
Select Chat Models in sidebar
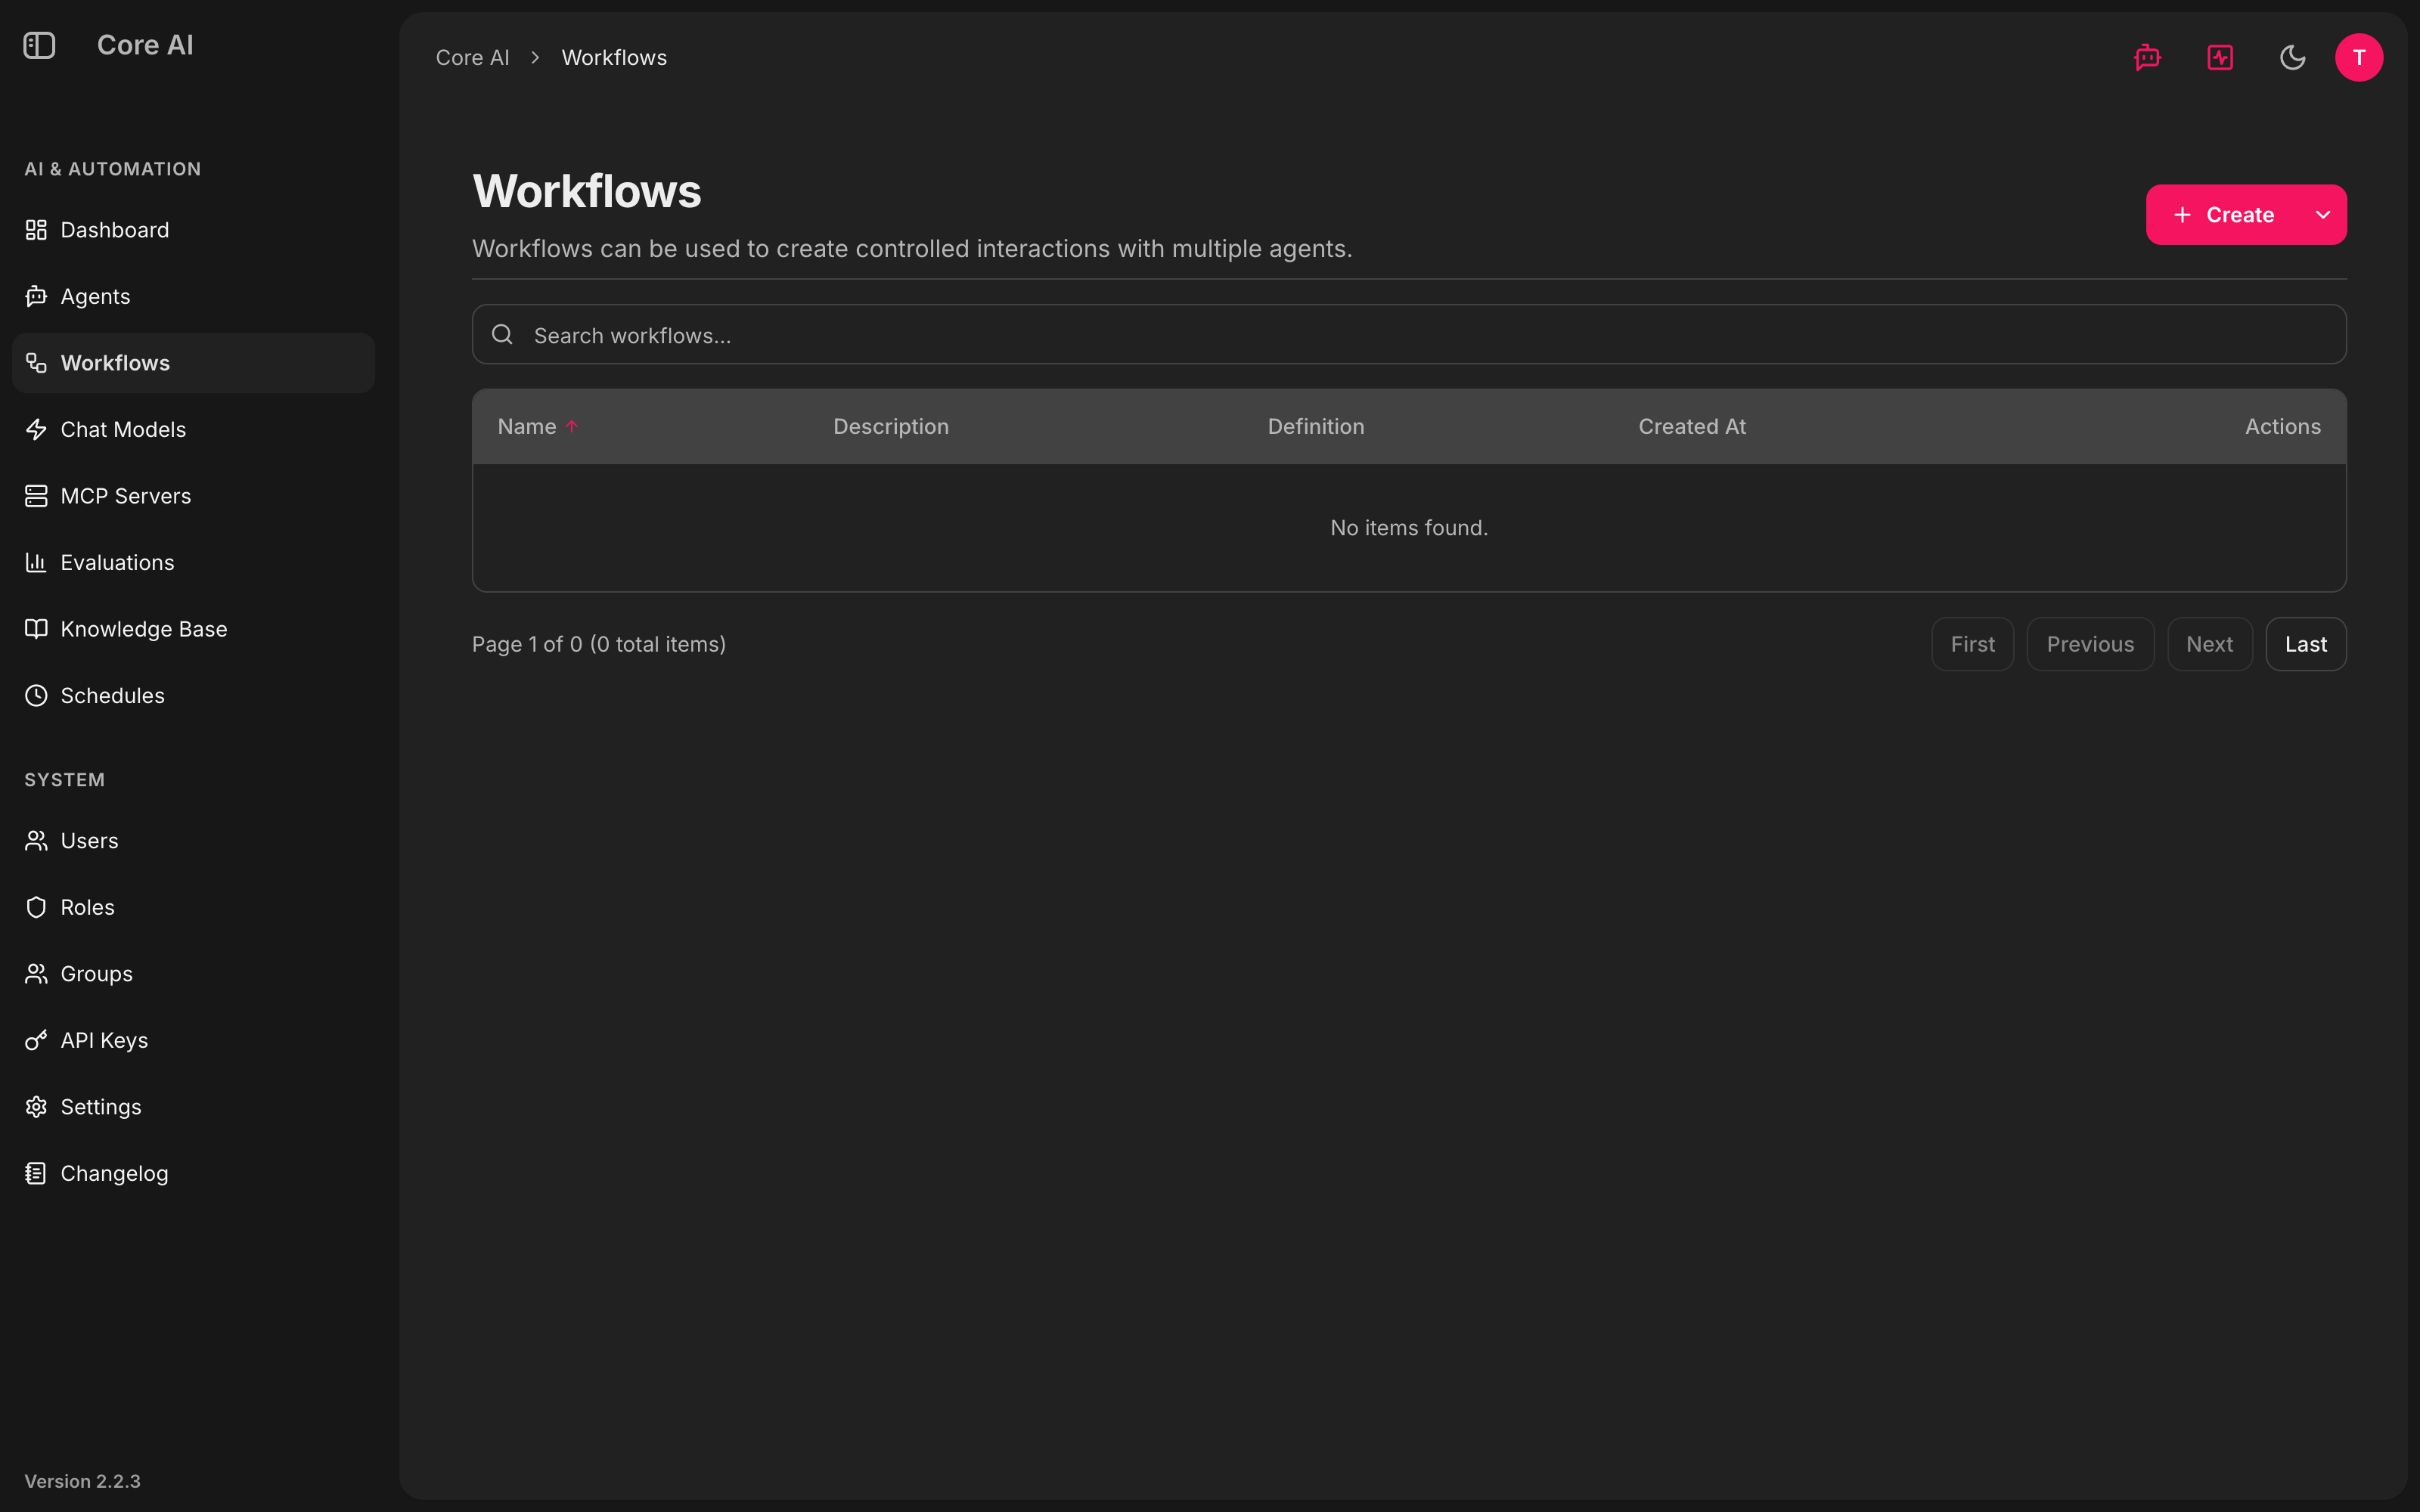point(193,430)
